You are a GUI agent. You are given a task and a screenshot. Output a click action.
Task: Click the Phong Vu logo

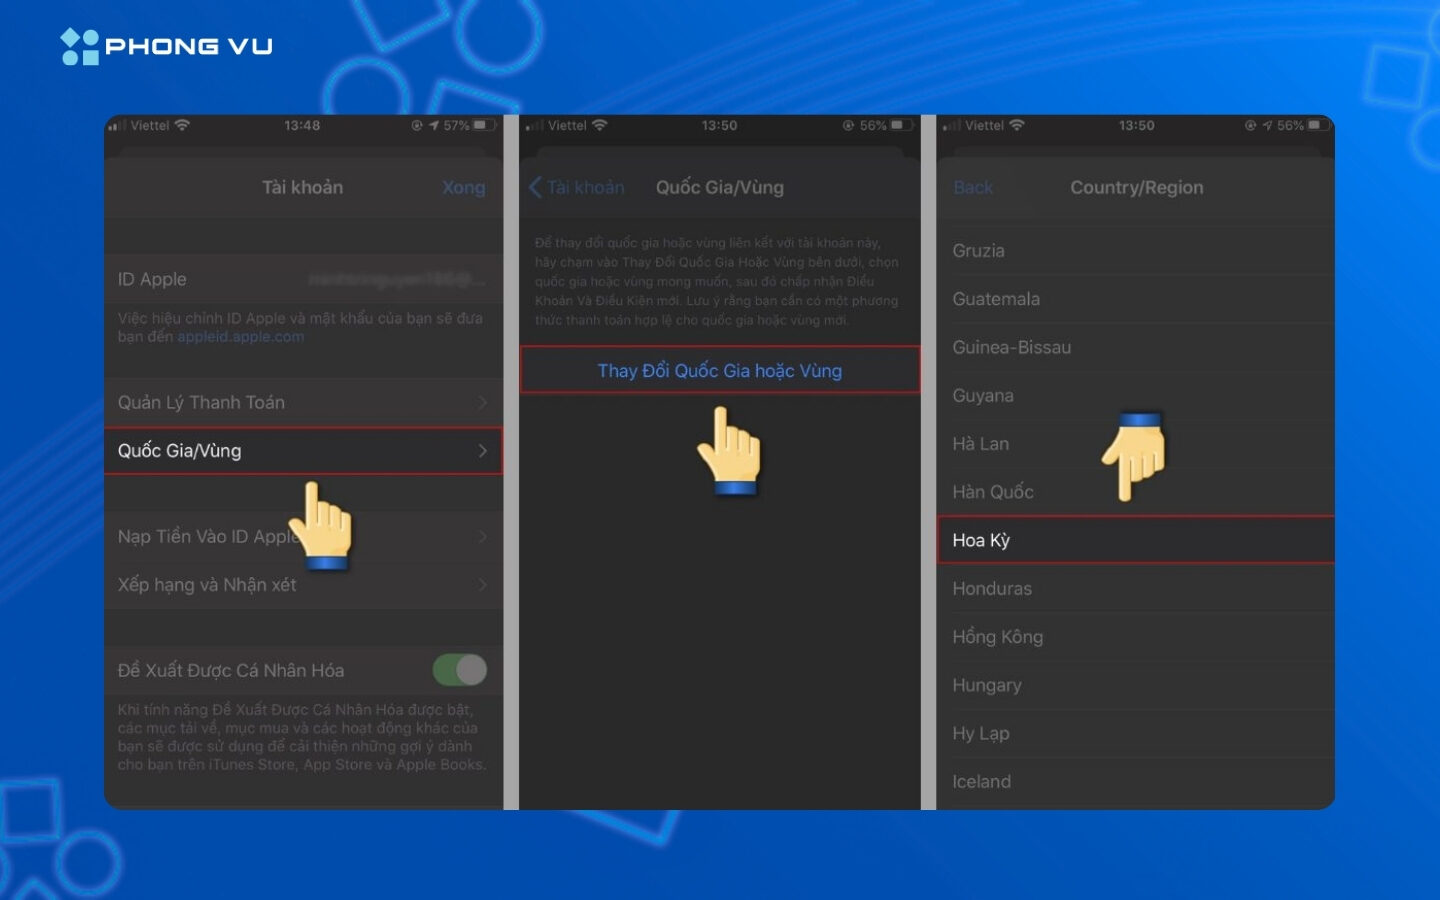166,46
